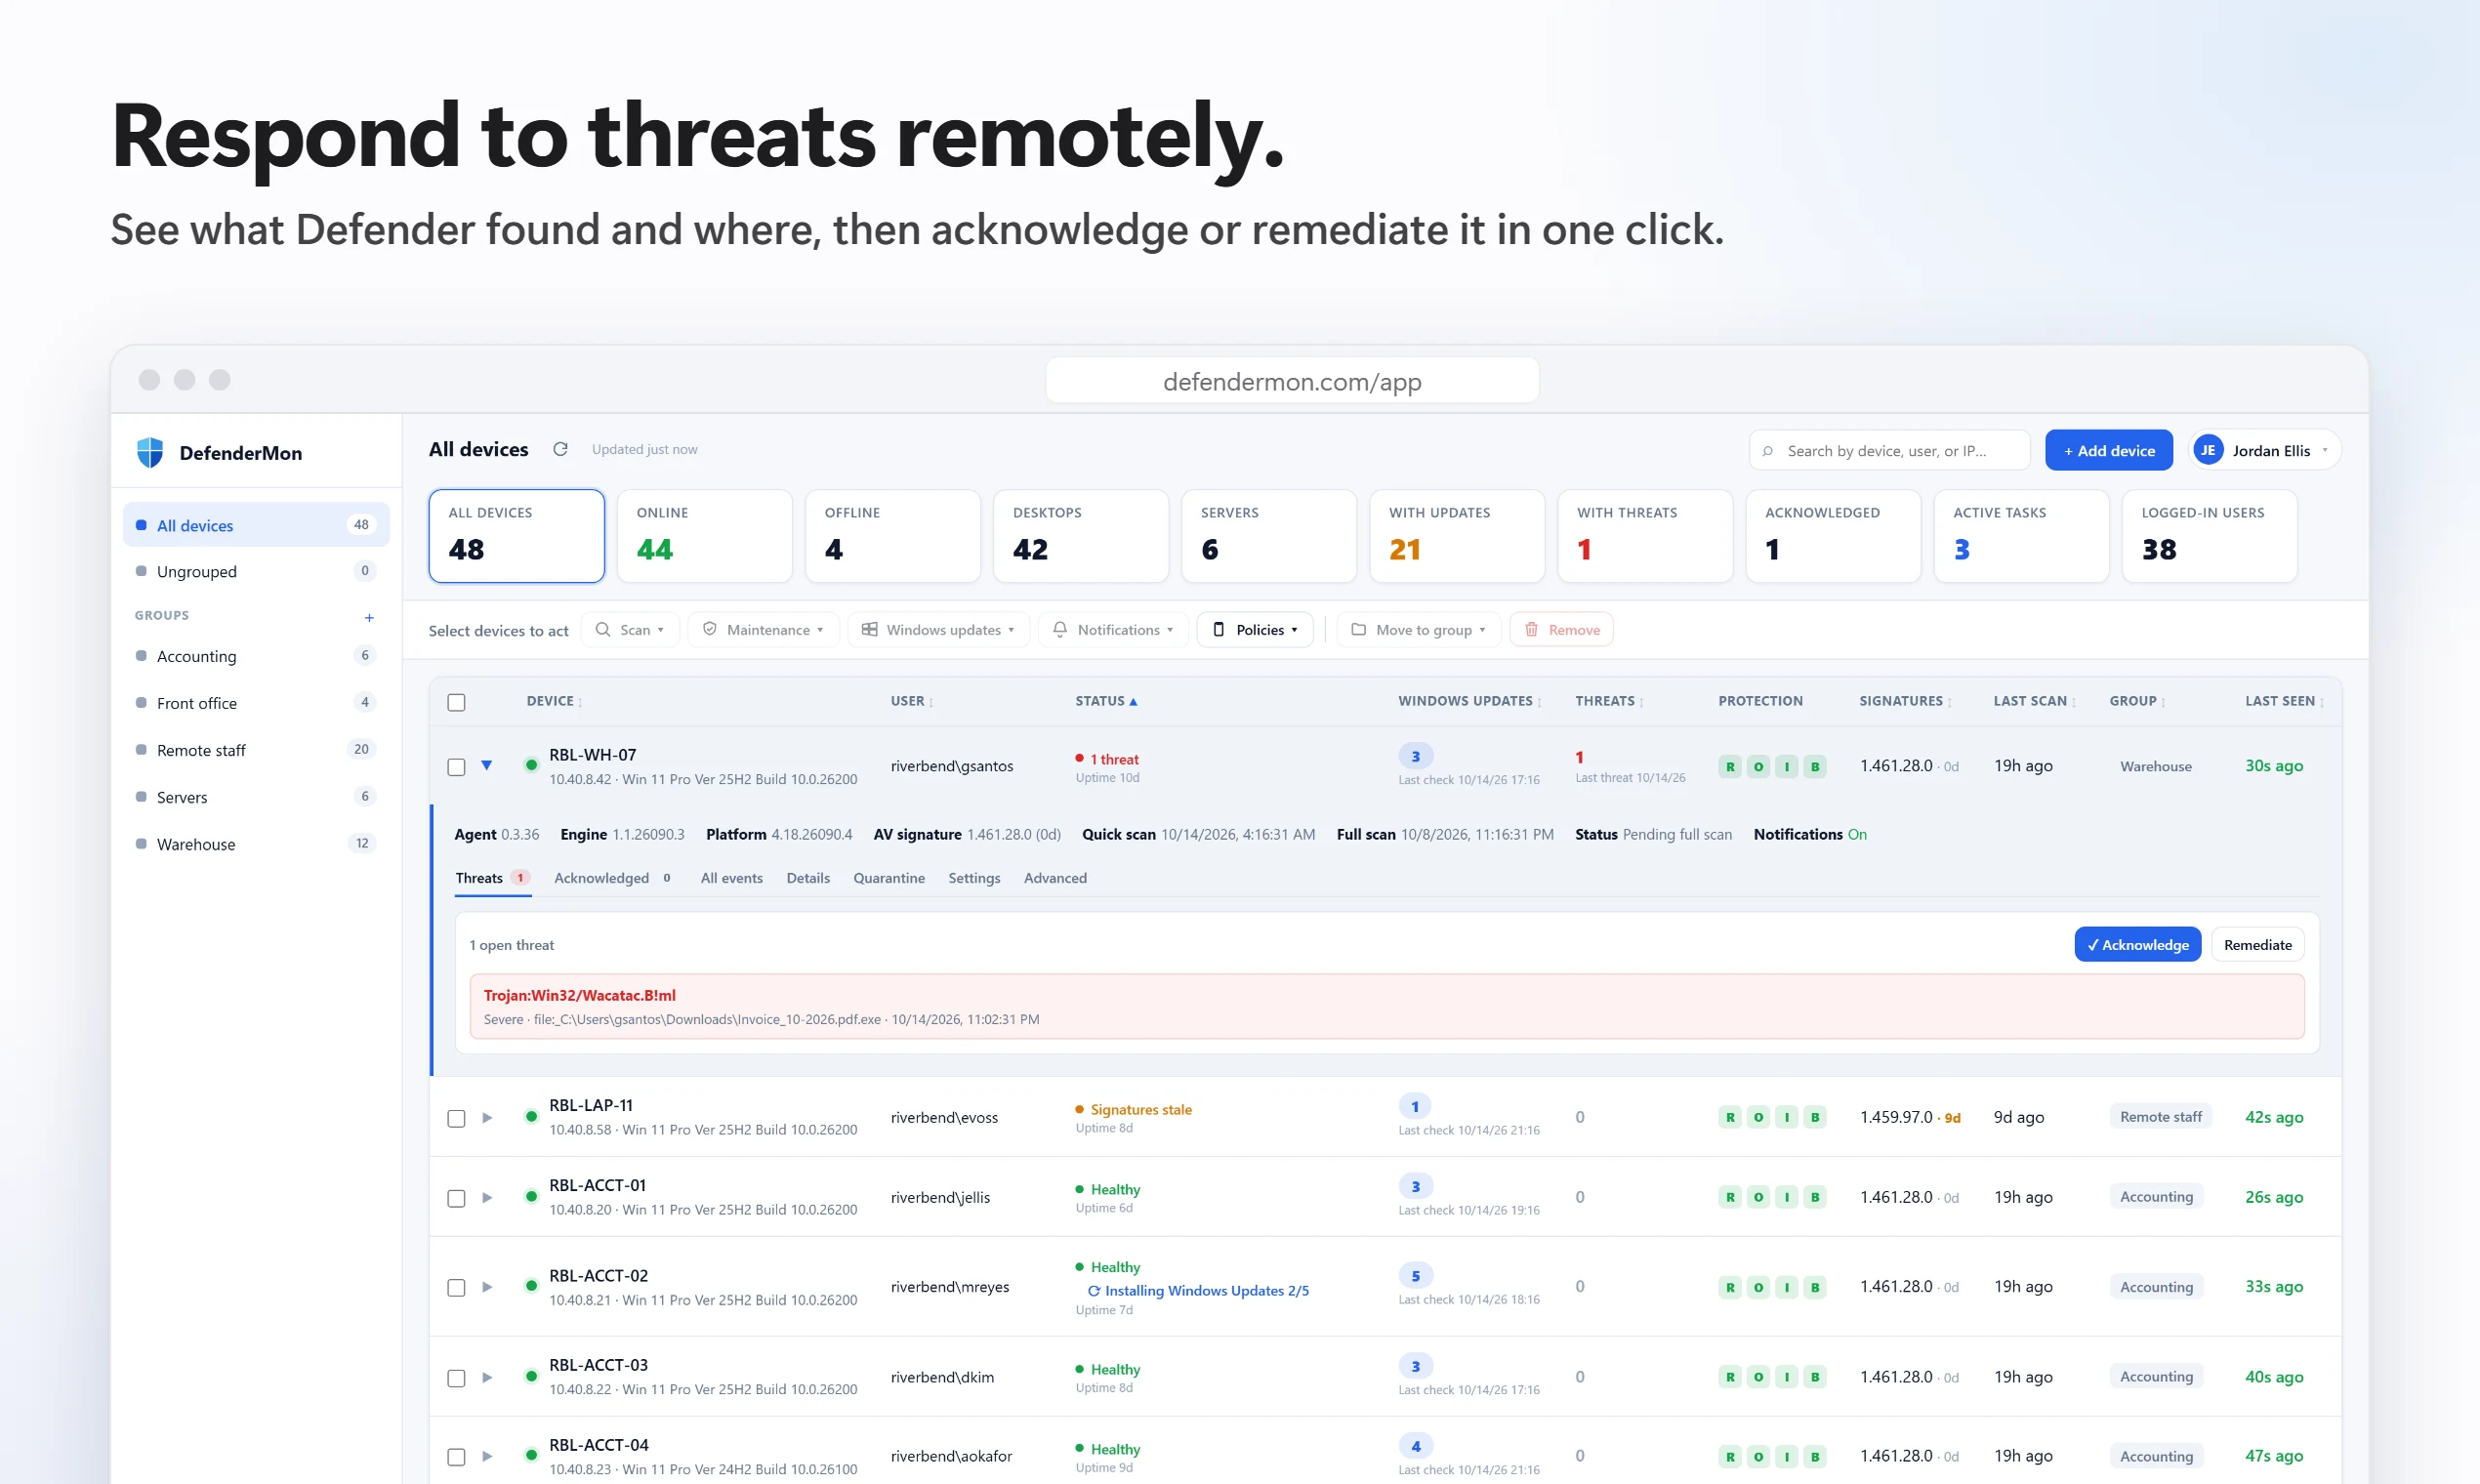The image size is (2480, 1484).
Task: Click the JE avatar for Jordan Ellis
Action: [x=2207, y=450]
